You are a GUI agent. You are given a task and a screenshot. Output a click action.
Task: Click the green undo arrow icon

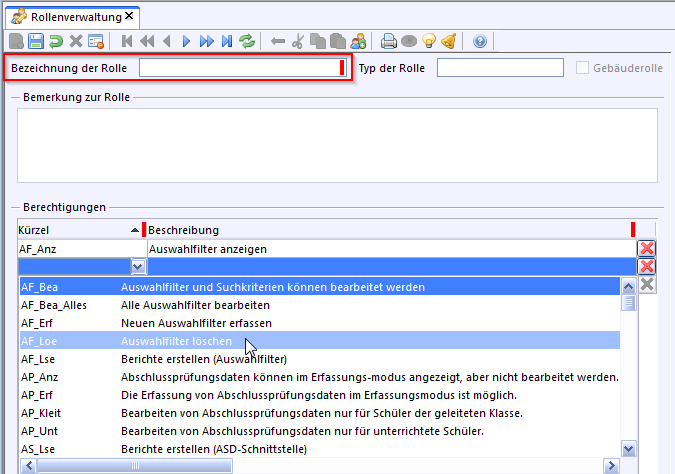(x=56, y=41)
